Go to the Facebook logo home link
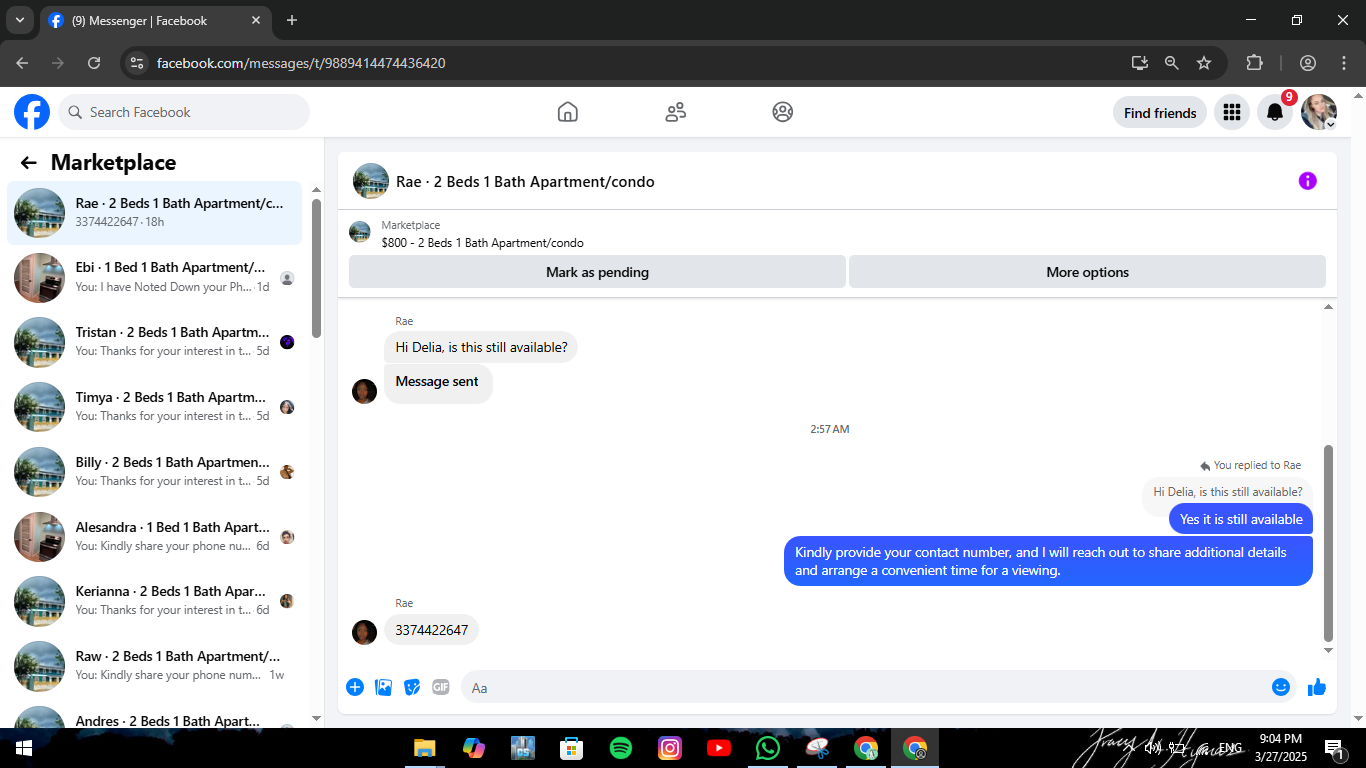This screenshot has width=1366, height=768. (x=32, y=112)
